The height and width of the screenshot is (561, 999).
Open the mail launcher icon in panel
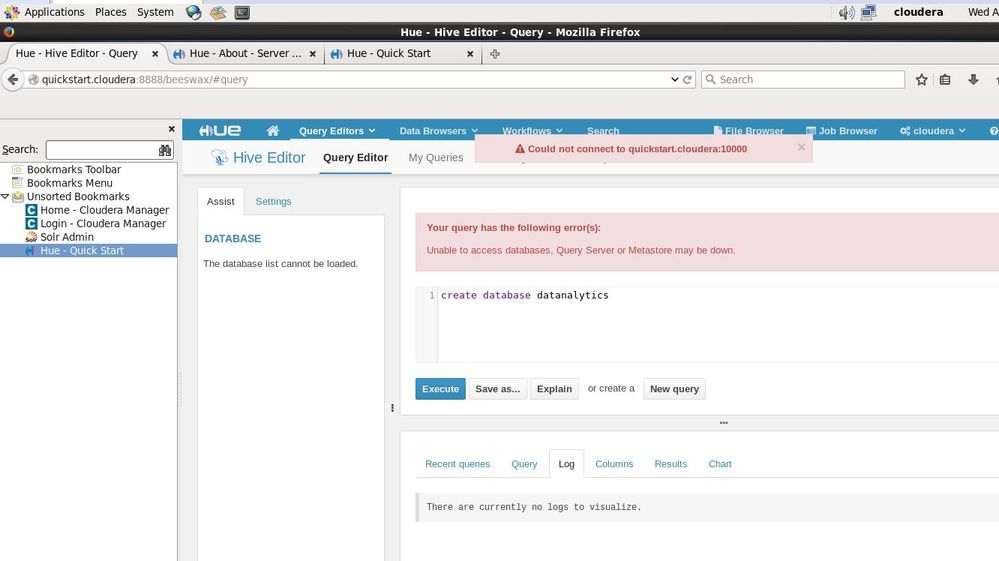click(218, 12)
